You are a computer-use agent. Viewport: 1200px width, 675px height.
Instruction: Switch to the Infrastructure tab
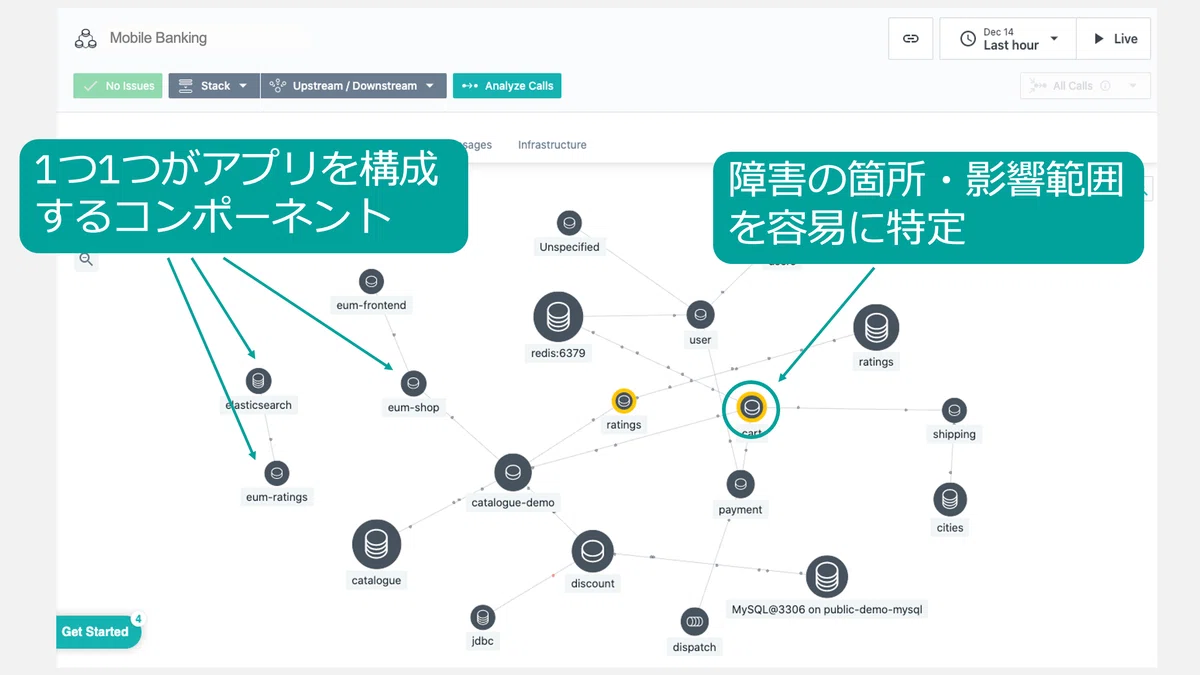(552, 145)
